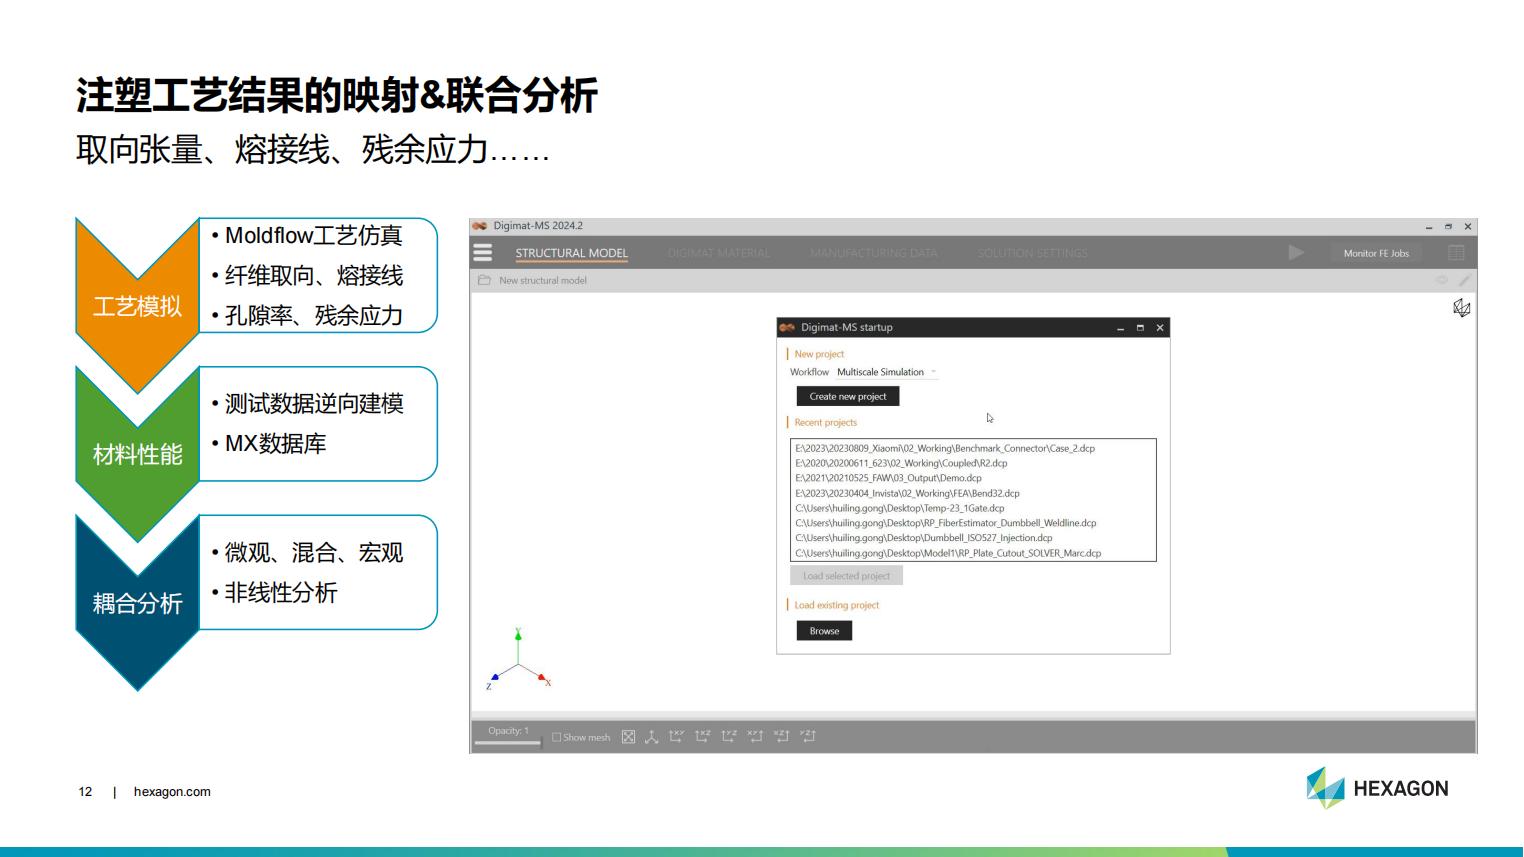Click the 纤维取向、熔接线 bullet text
This screenshot has height=857, width=1524.
point(314,276)
